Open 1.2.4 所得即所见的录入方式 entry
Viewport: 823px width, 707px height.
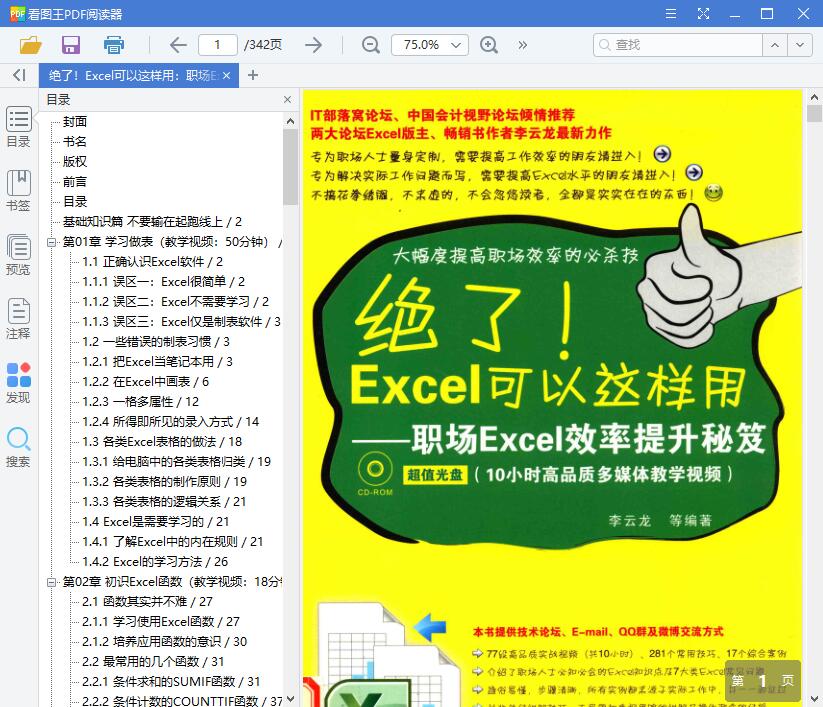click(x=171, y=422)
